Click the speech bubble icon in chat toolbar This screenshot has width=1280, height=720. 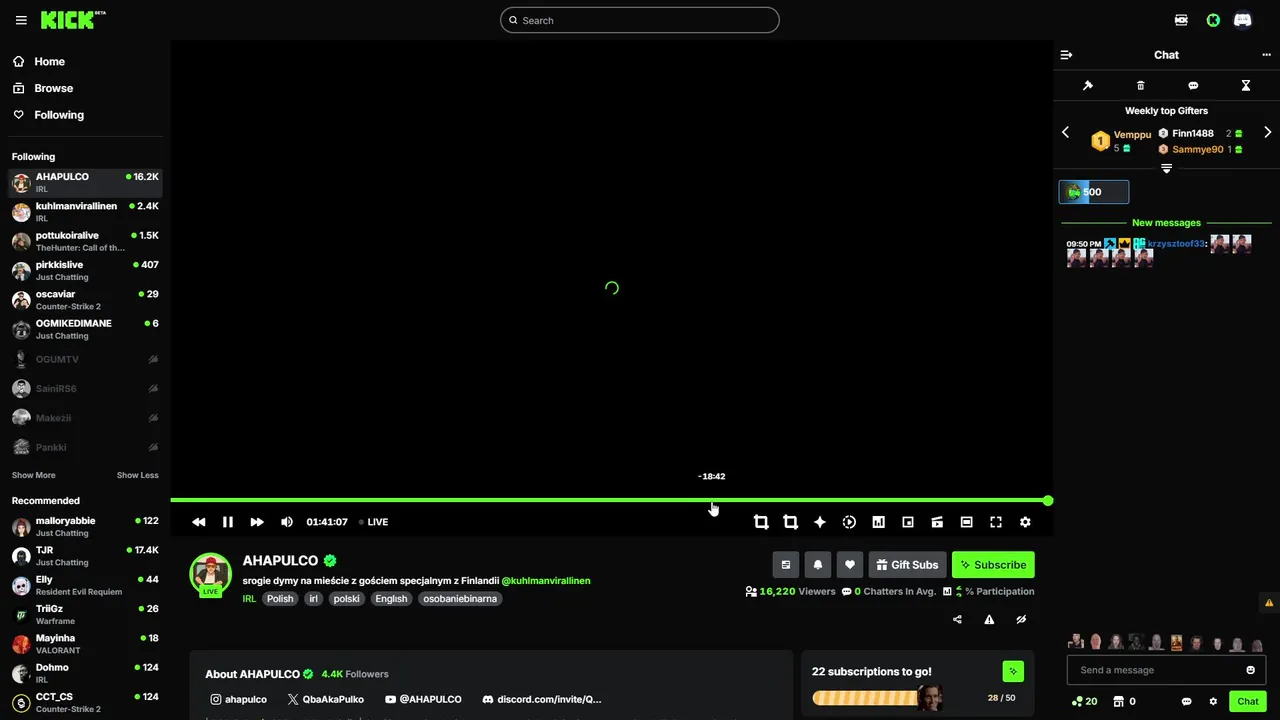[x=1193, y=86]
